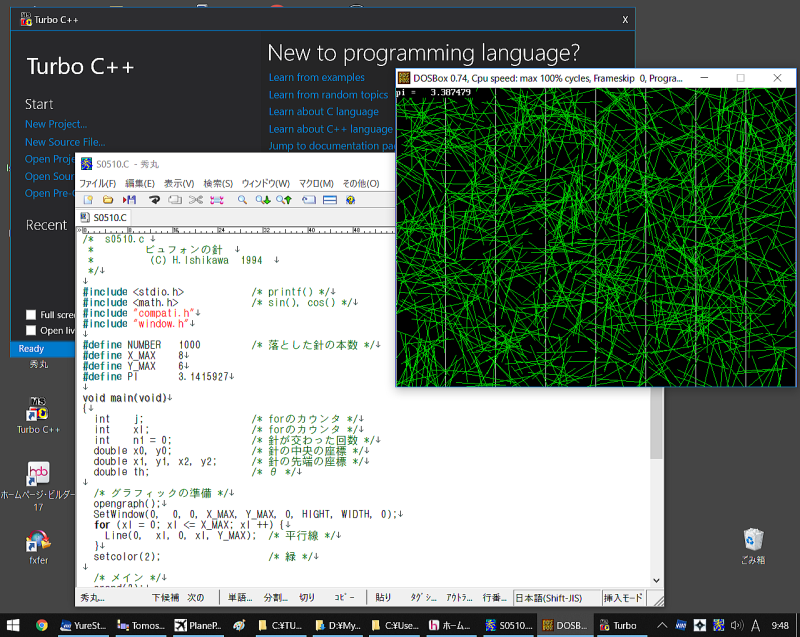Click the new file icon in Hidemaru toolbar
The image size is (800, 637).
coord(88,200)
